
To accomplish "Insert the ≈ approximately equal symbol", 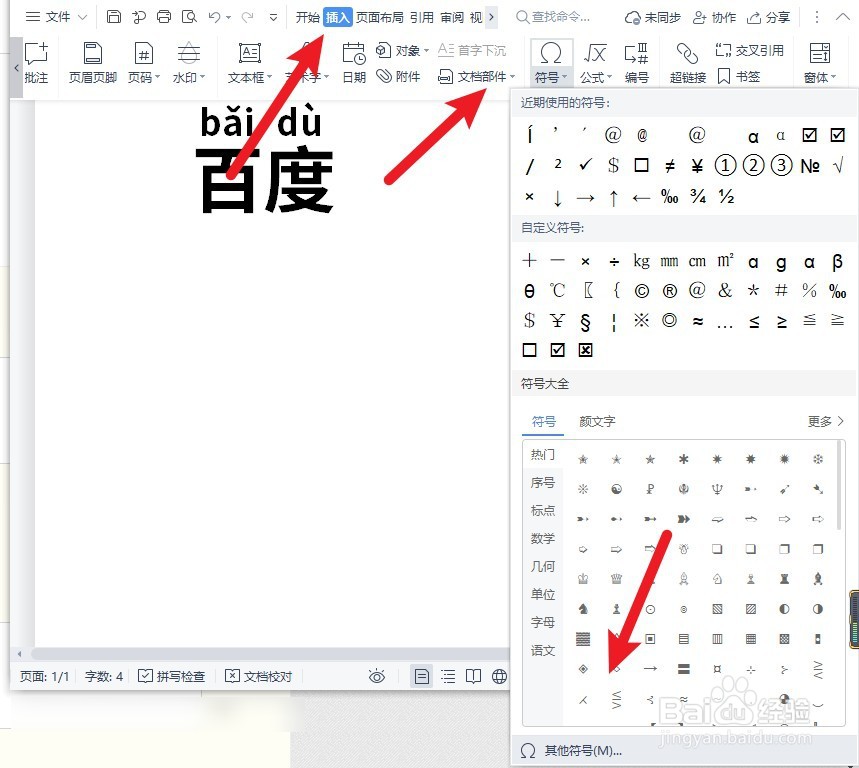I will coord(697,321).
